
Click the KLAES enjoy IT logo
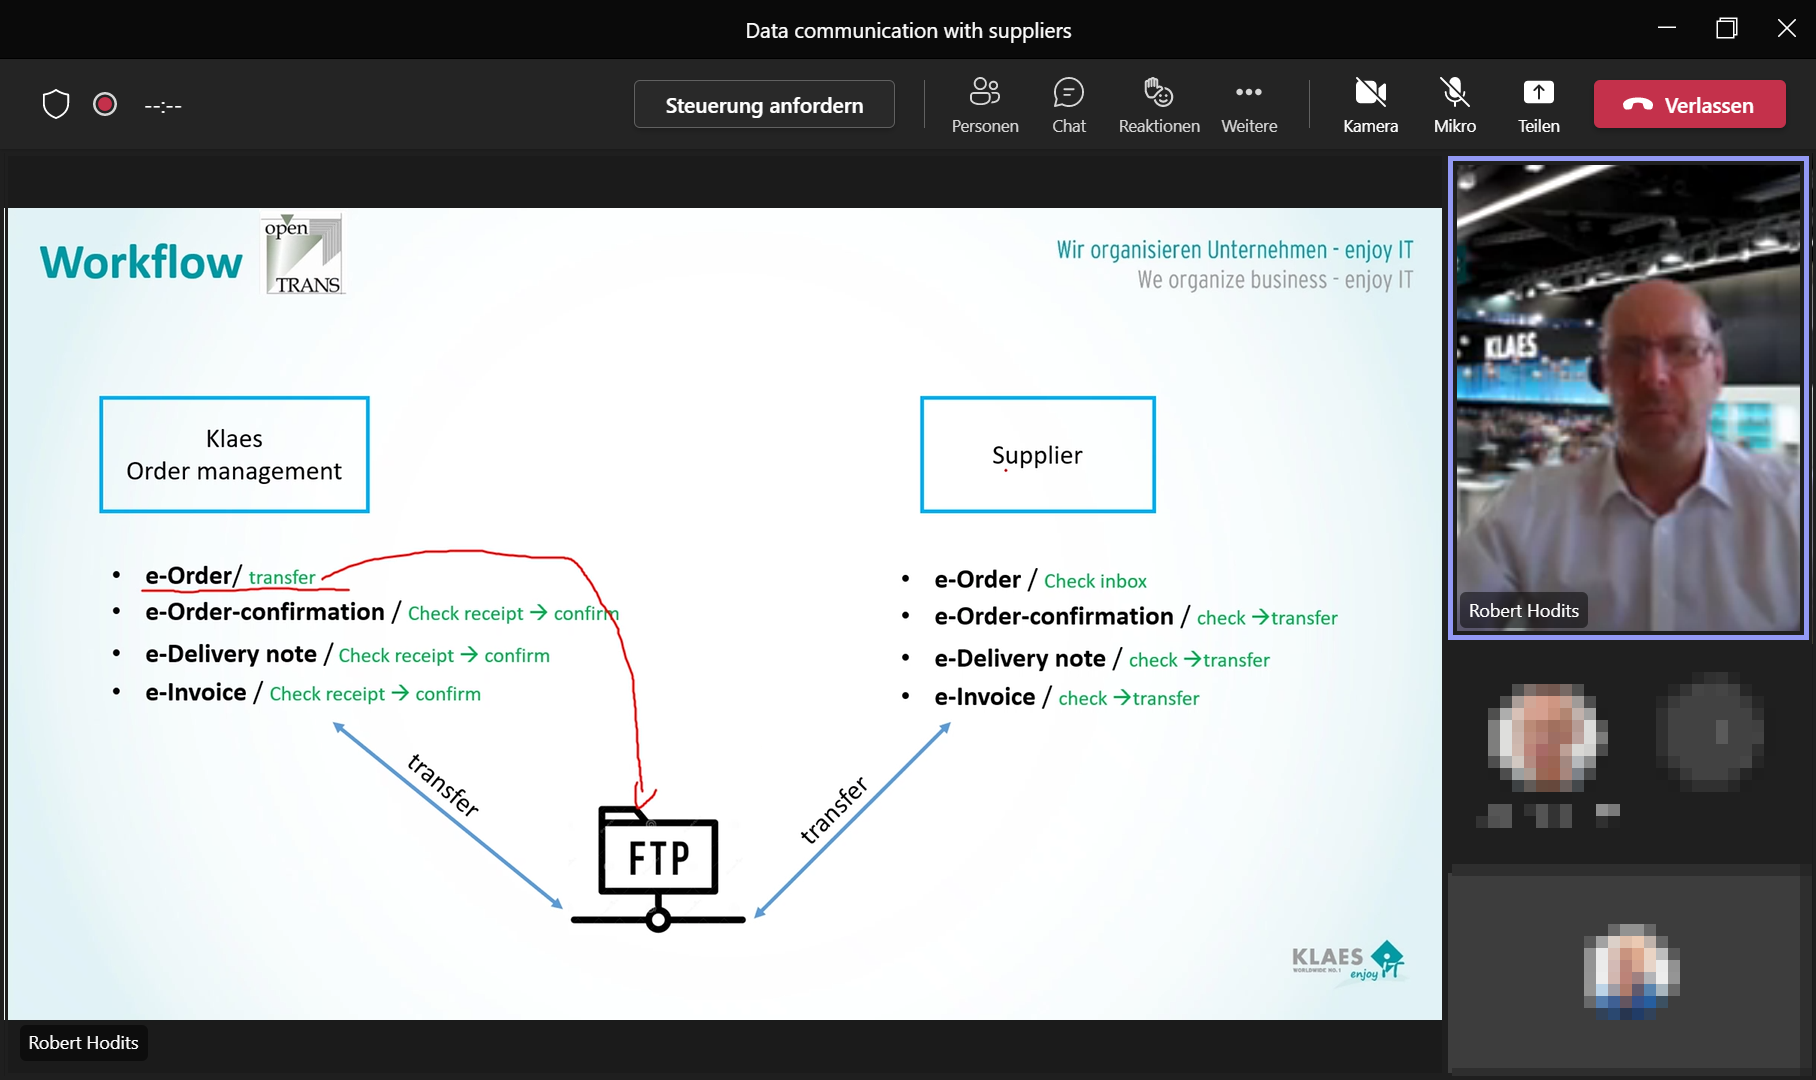(1348, 961)
